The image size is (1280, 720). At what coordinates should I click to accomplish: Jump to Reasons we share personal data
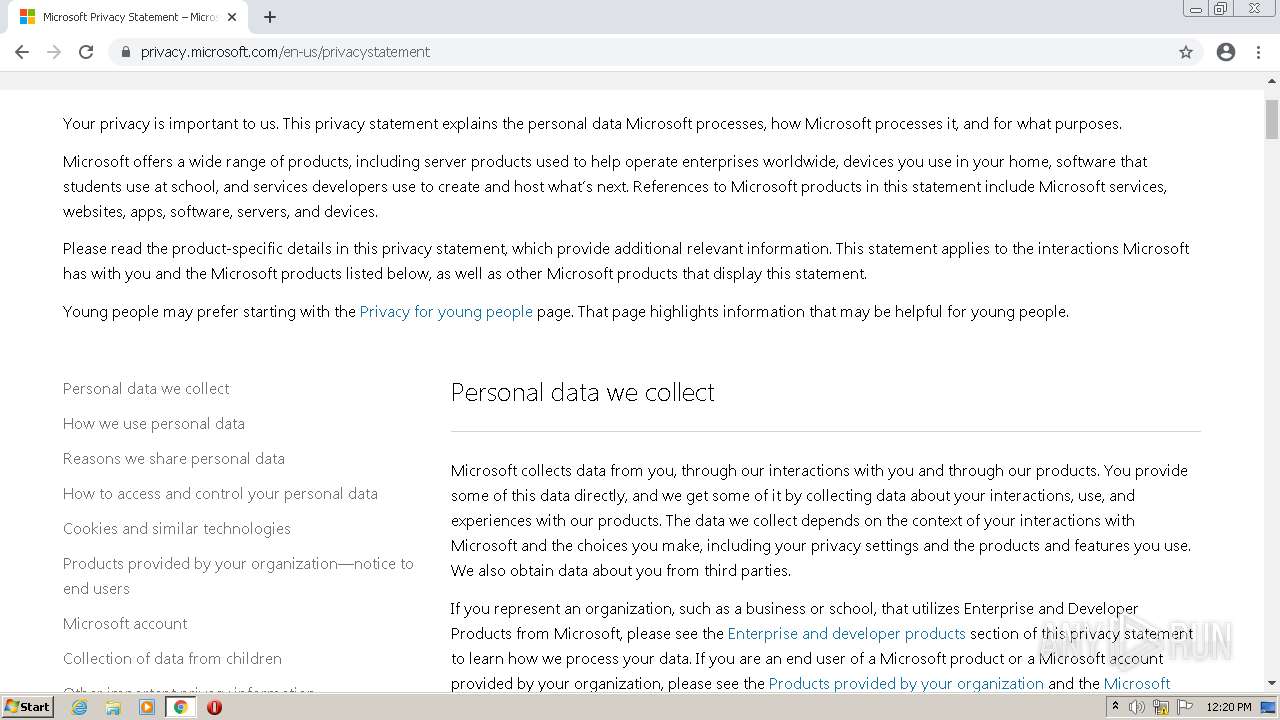click(174, 458)
